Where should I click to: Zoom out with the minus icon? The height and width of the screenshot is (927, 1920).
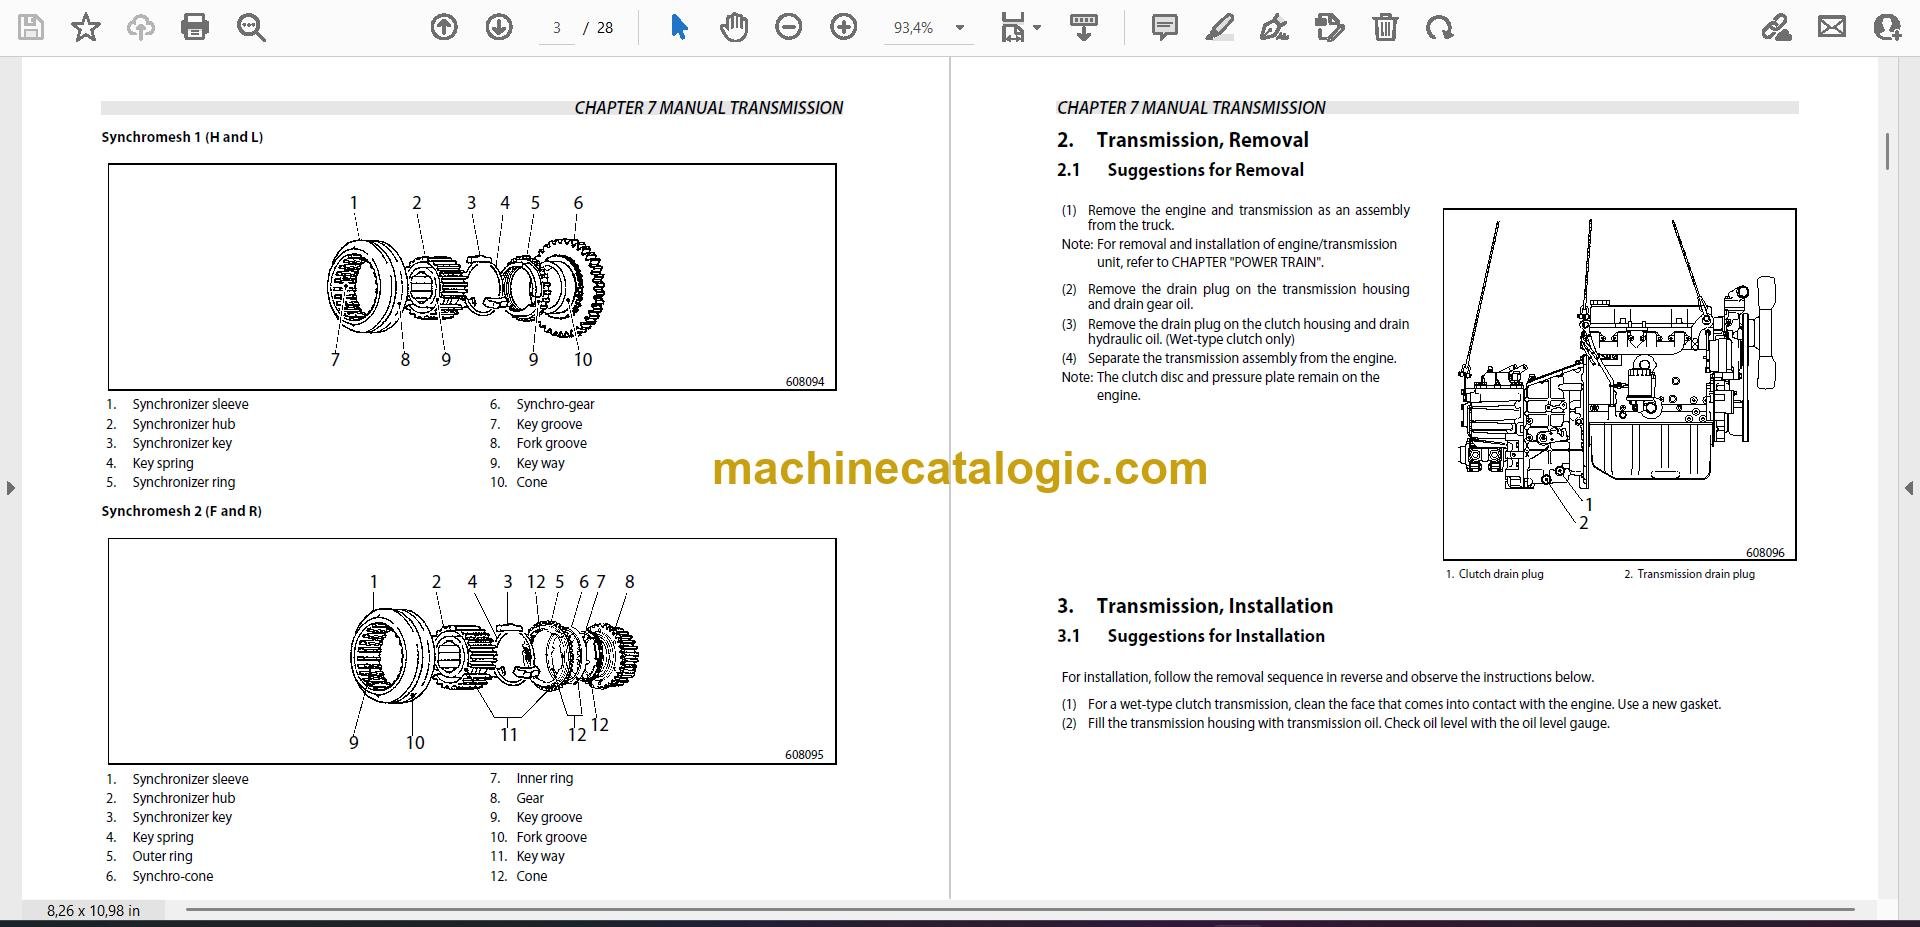click(789, 28)
